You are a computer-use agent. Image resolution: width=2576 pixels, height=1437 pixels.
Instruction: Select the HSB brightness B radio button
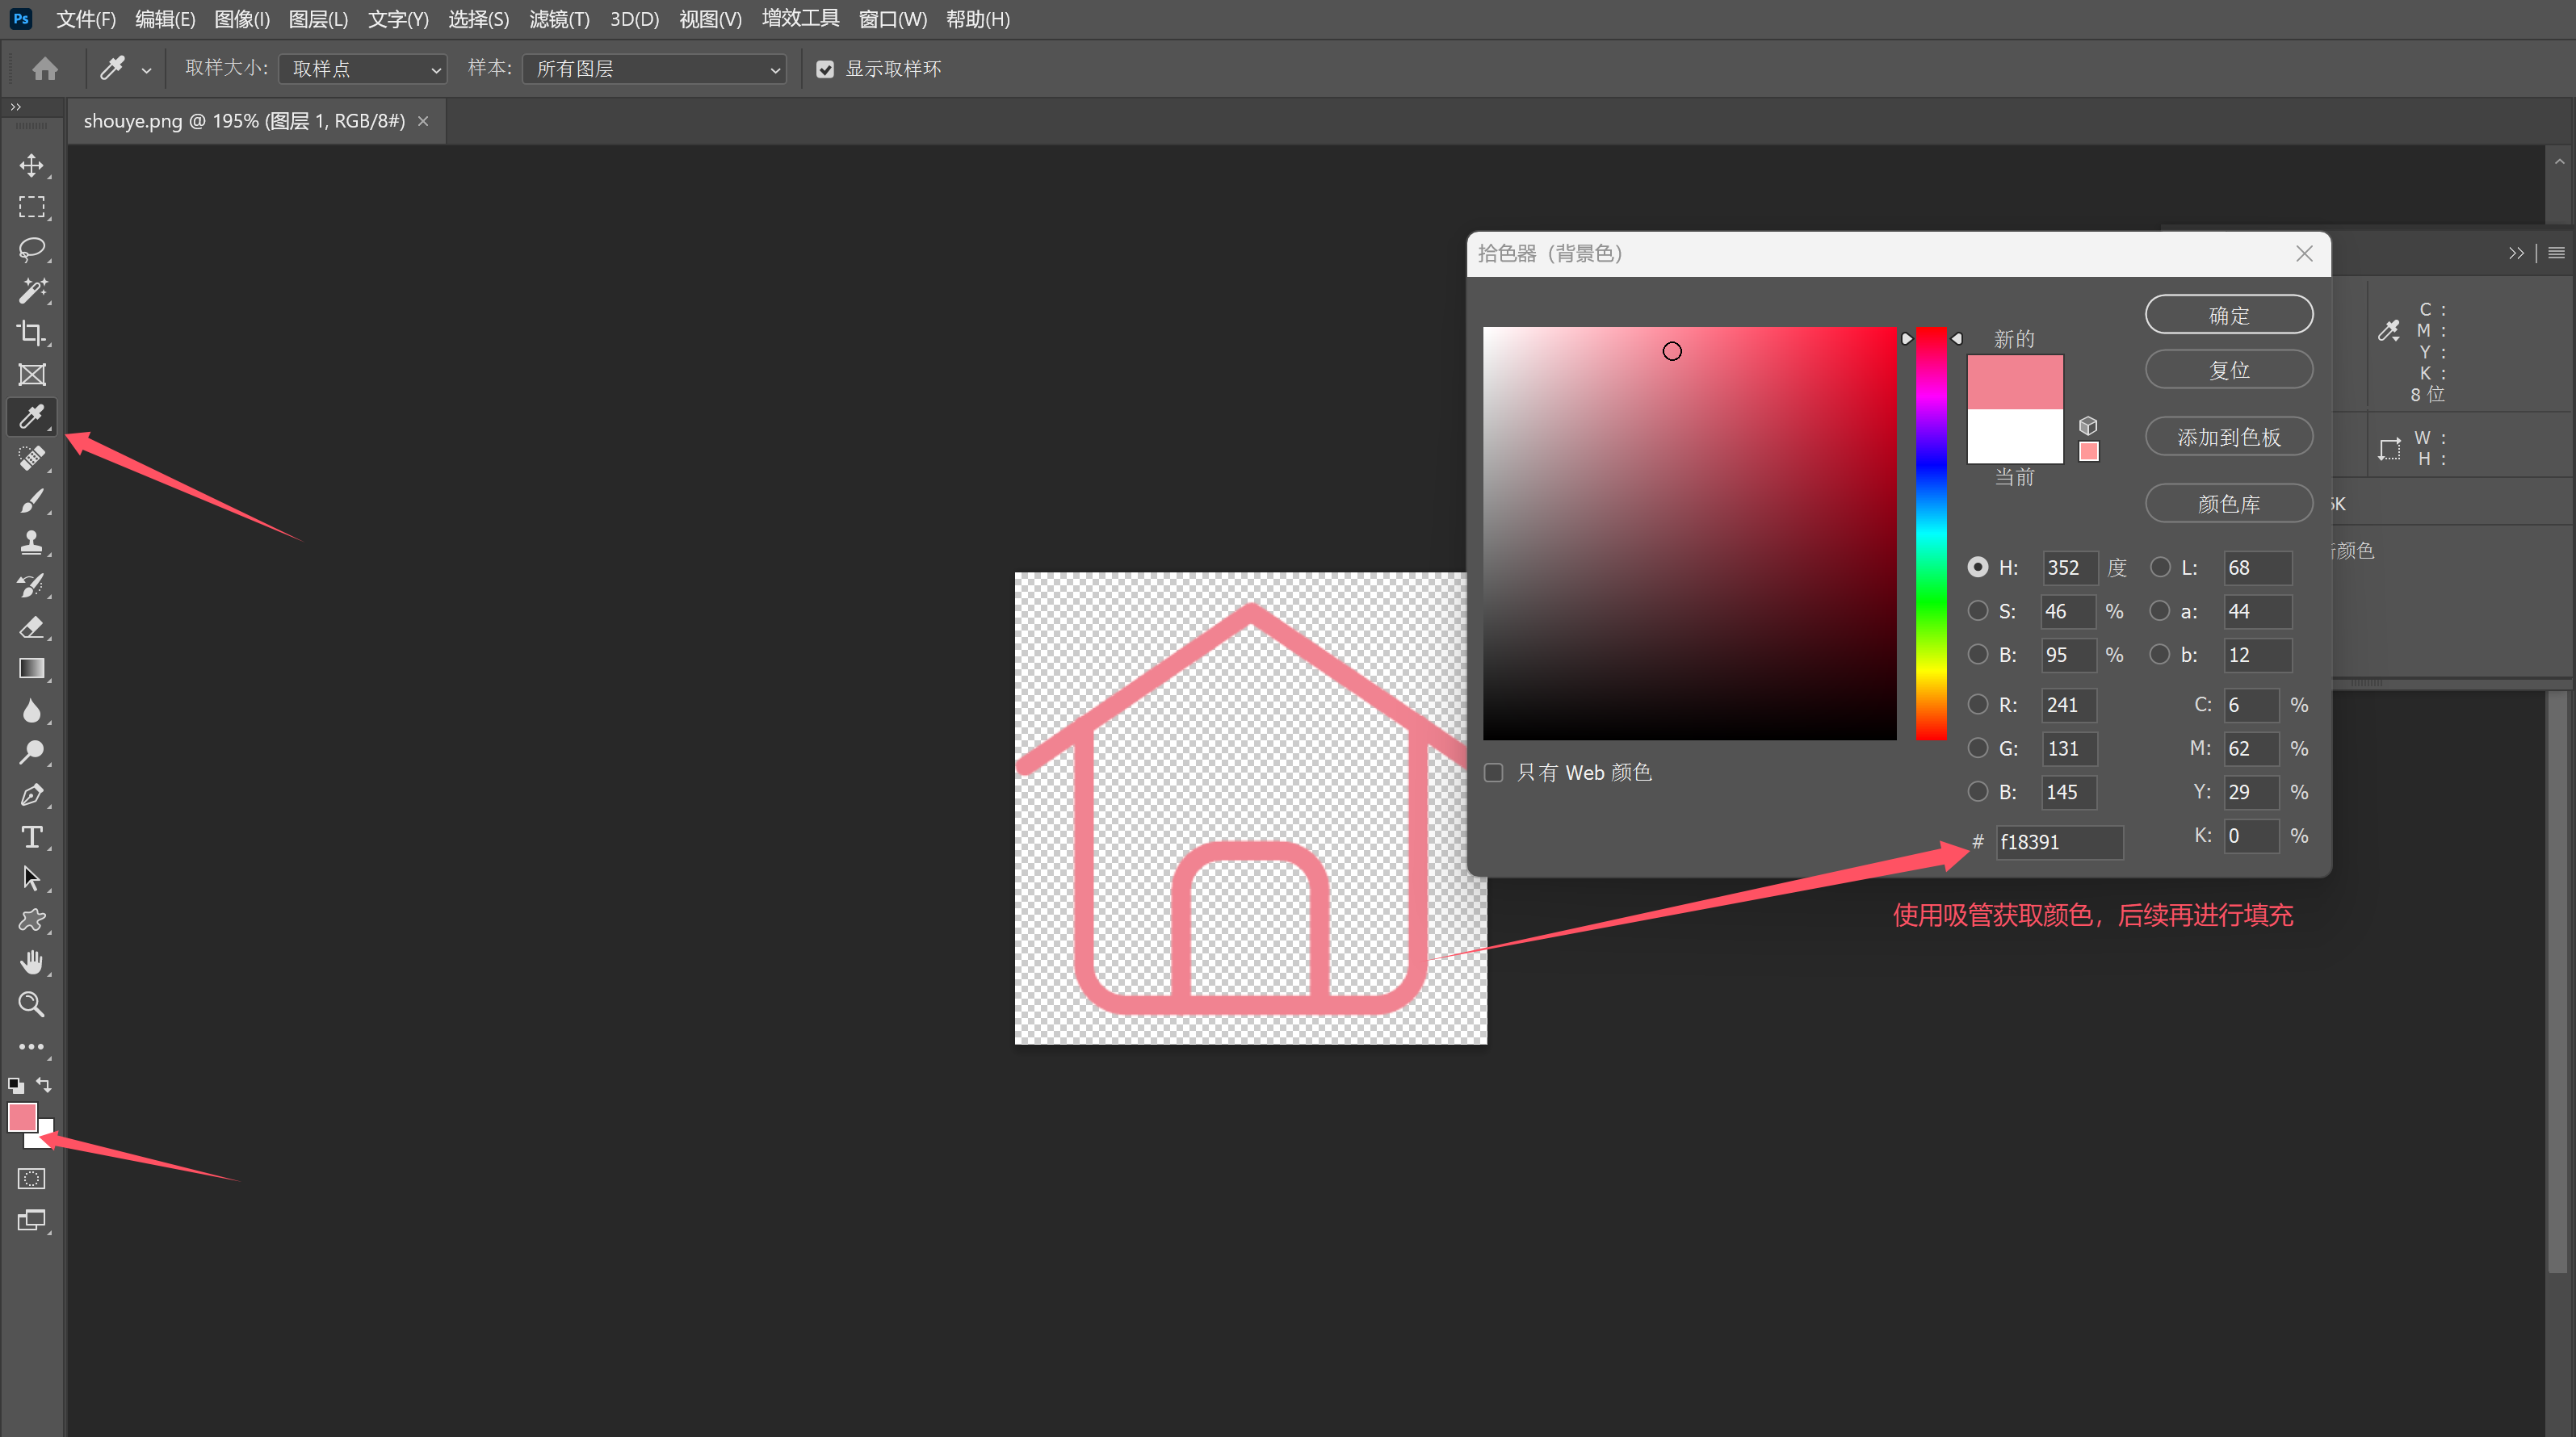[1977, 654]
